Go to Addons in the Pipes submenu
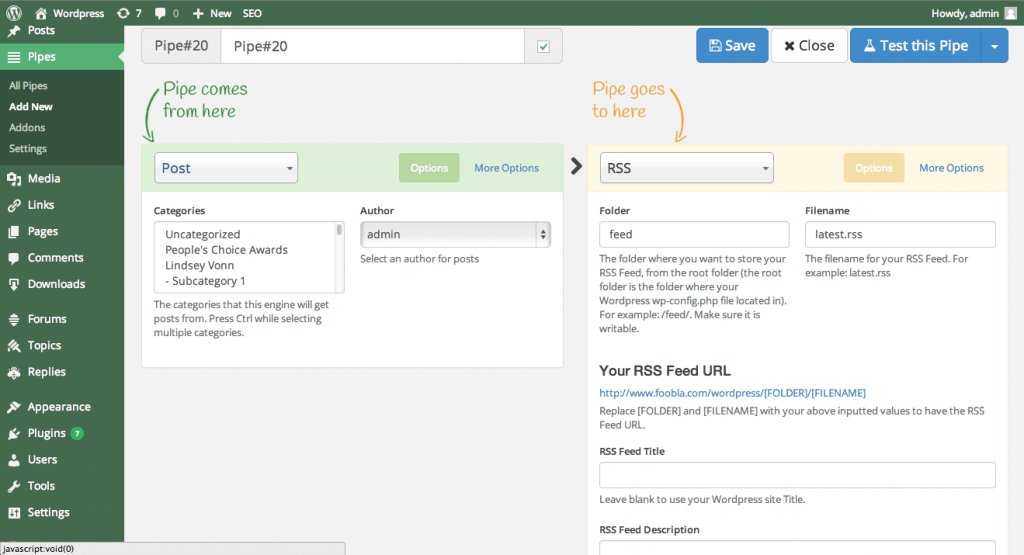The width and height of the screenshot is (1024, 555). pyautogui.click(x=27, y=128)
